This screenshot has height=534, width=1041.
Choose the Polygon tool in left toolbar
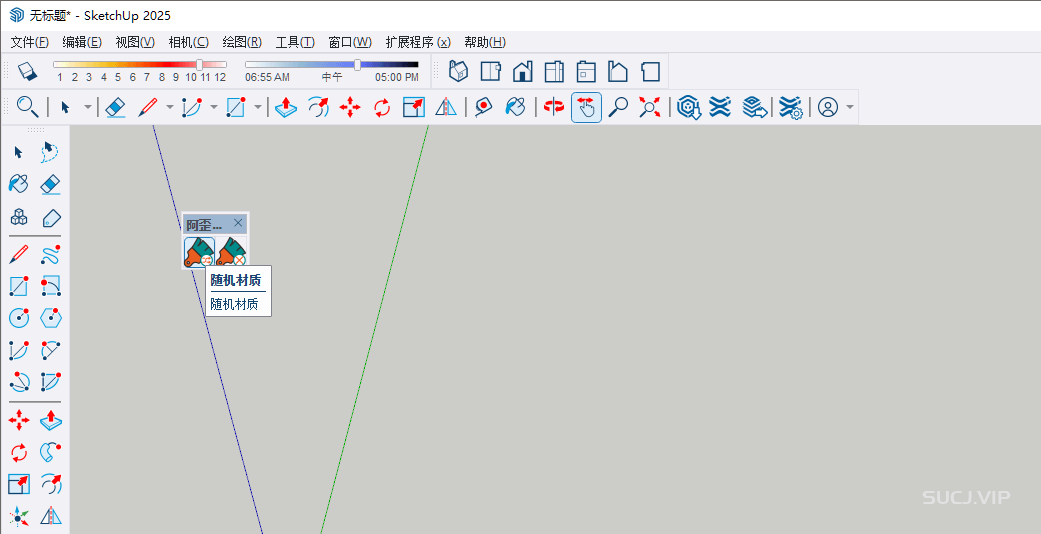pyautogui.click(x=50, y=318)
